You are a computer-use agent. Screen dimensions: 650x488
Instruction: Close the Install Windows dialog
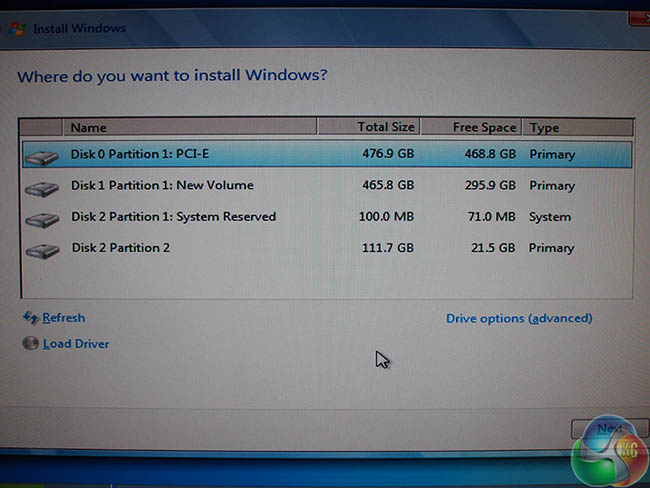click(x=640, y=19)
